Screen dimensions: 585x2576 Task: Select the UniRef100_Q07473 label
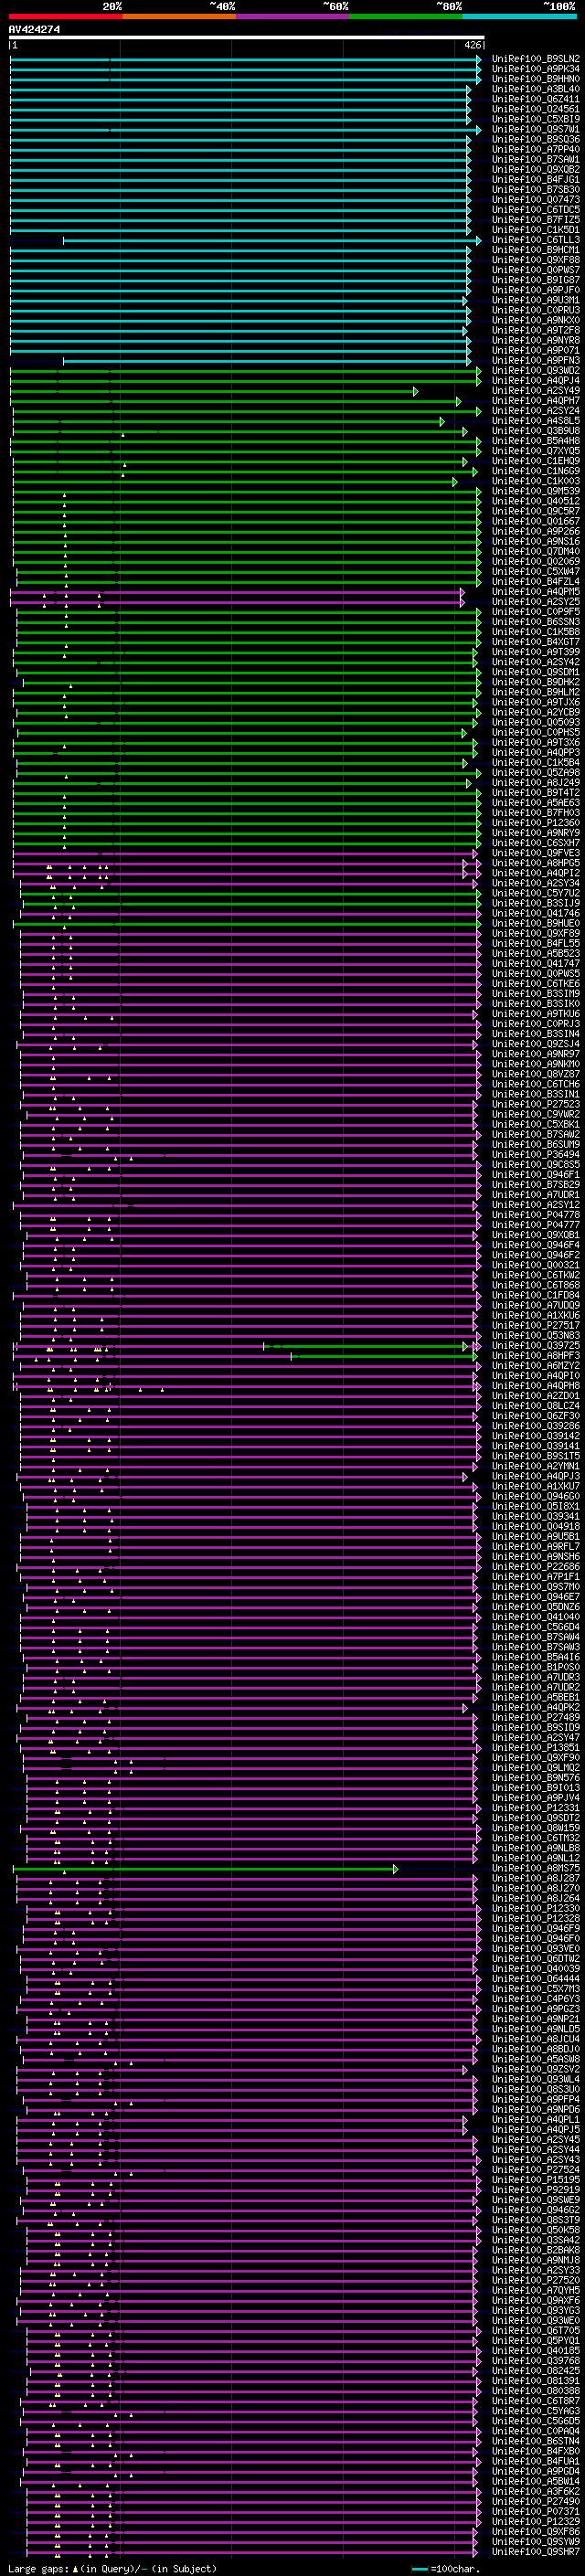(x=536, y=200)
